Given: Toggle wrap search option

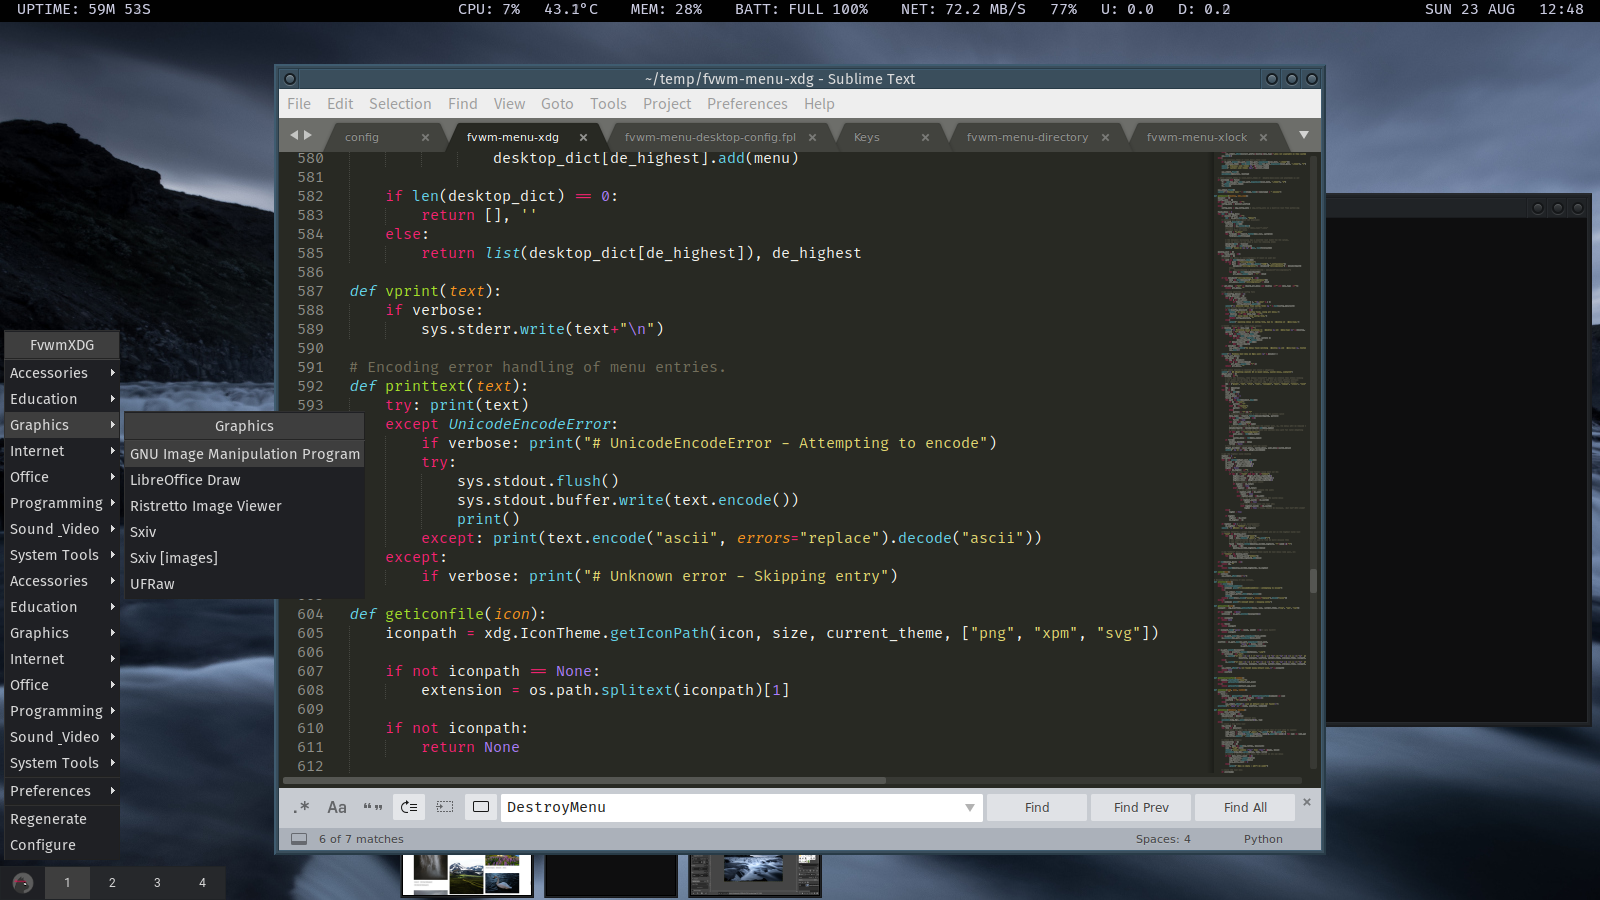Looking at the screenshot, I should [409, 807].
